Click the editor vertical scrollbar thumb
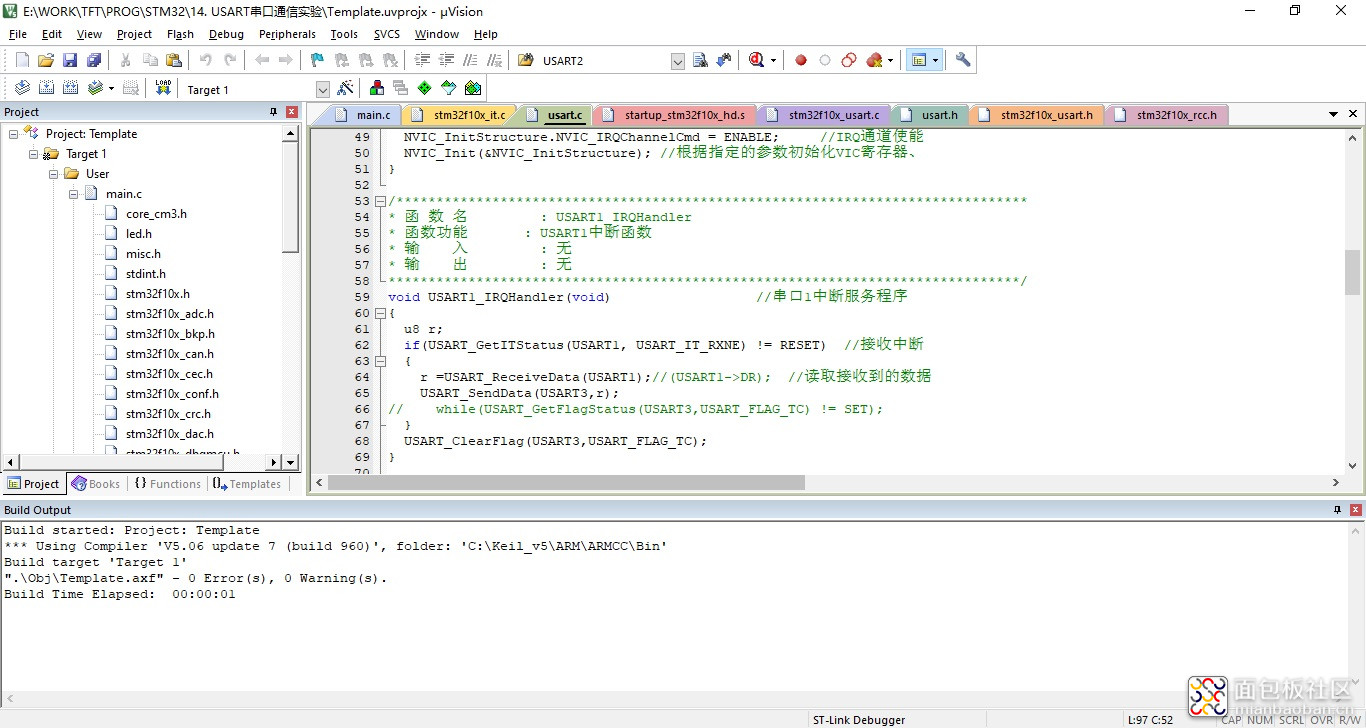The height and width of the screenshot is (728, 1366). tap(1352, 272)
